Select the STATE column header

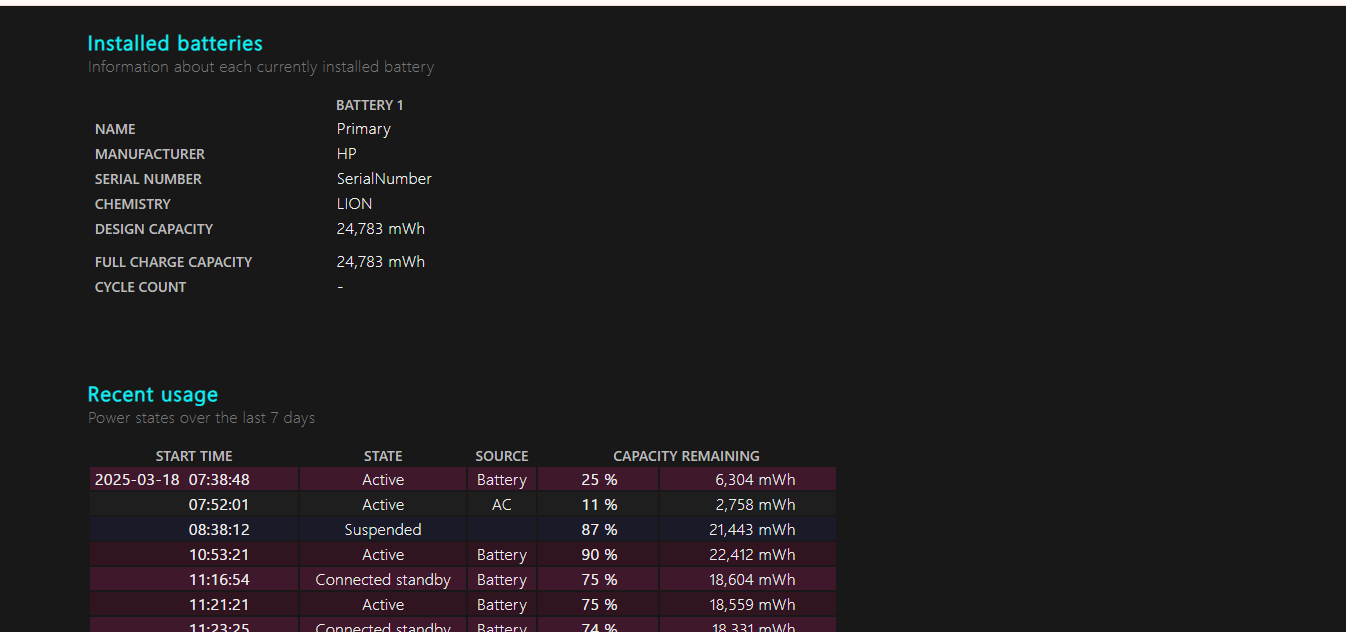coord(383,456)
